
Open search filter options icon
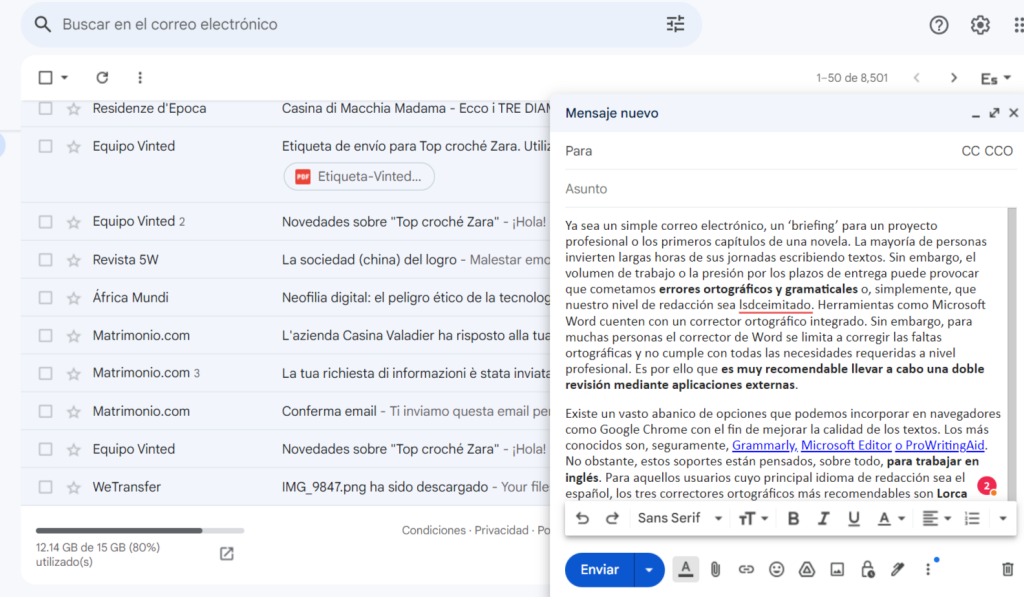point(676,24)
